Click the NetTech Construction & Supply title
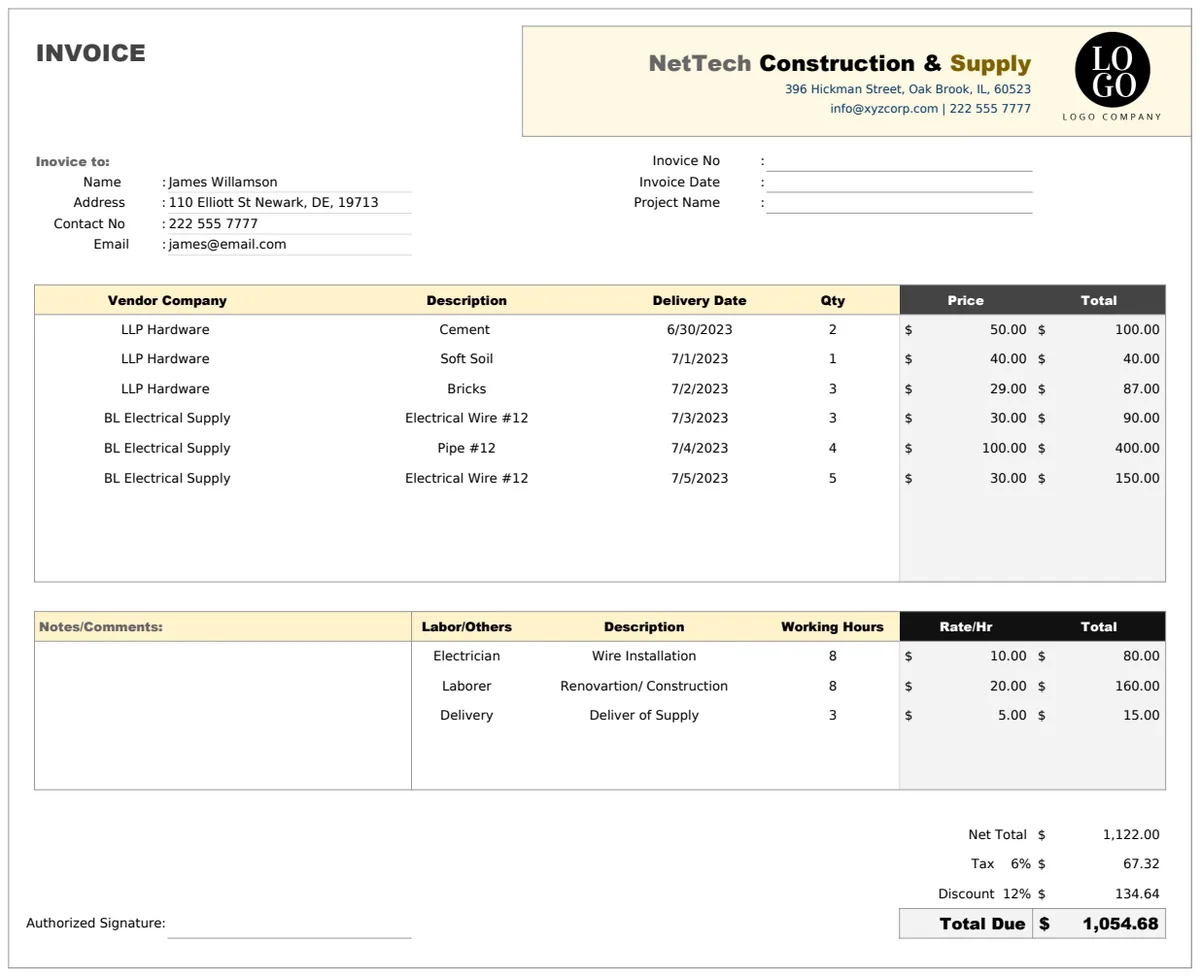Image resolution: width=1200 pixels, height=977 pixels. click(840, 64)
